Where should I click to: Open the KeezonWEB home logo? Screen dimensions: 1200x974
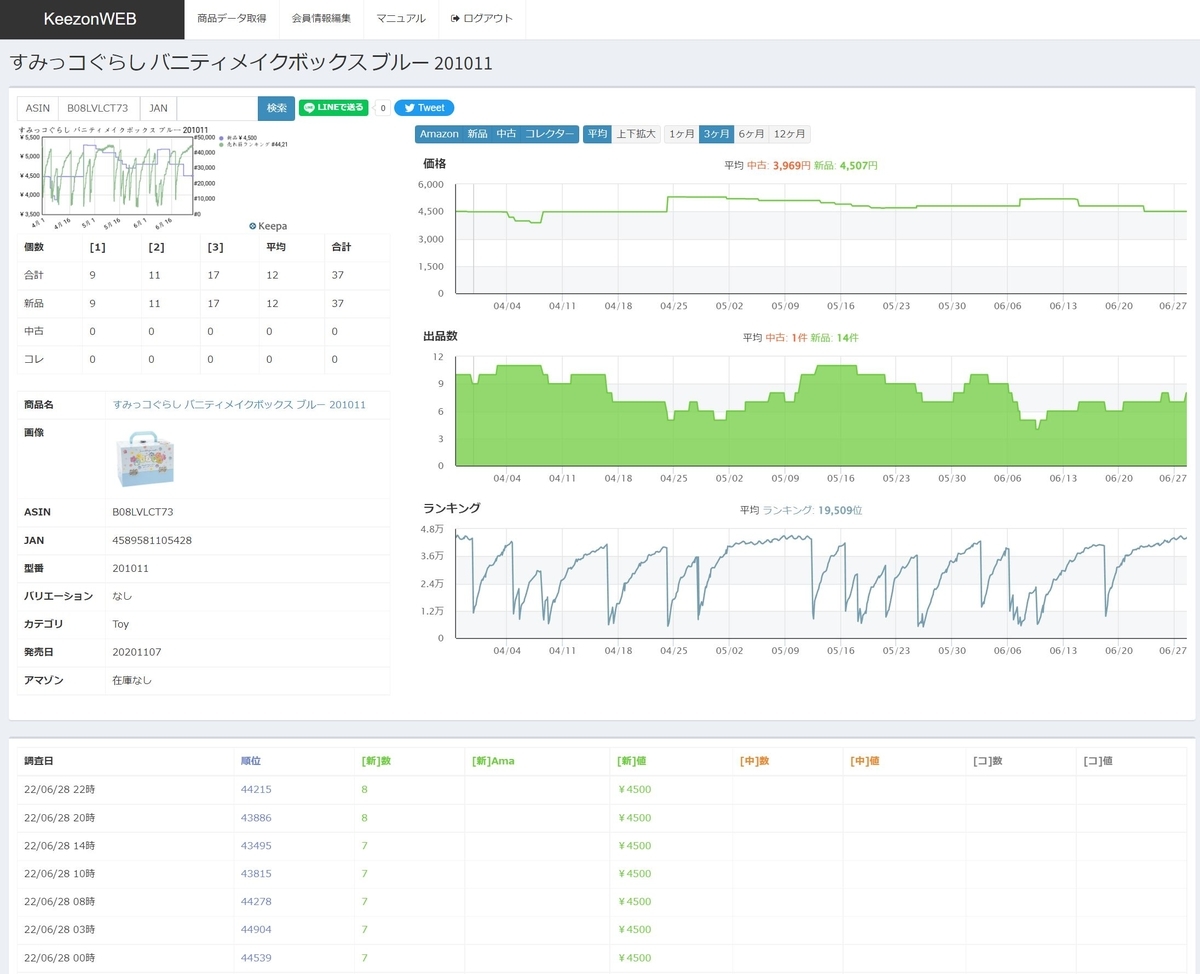tap(90, 19)
